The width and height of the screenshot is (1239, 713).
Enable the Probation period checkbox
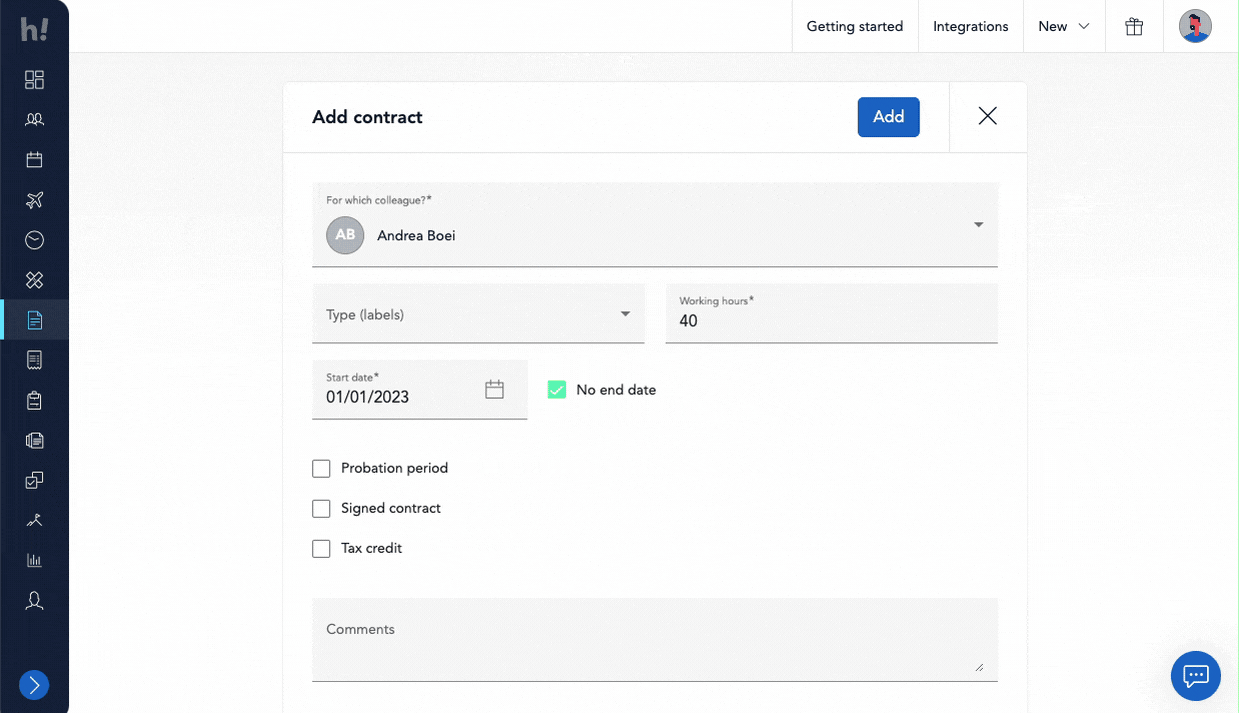321,468
